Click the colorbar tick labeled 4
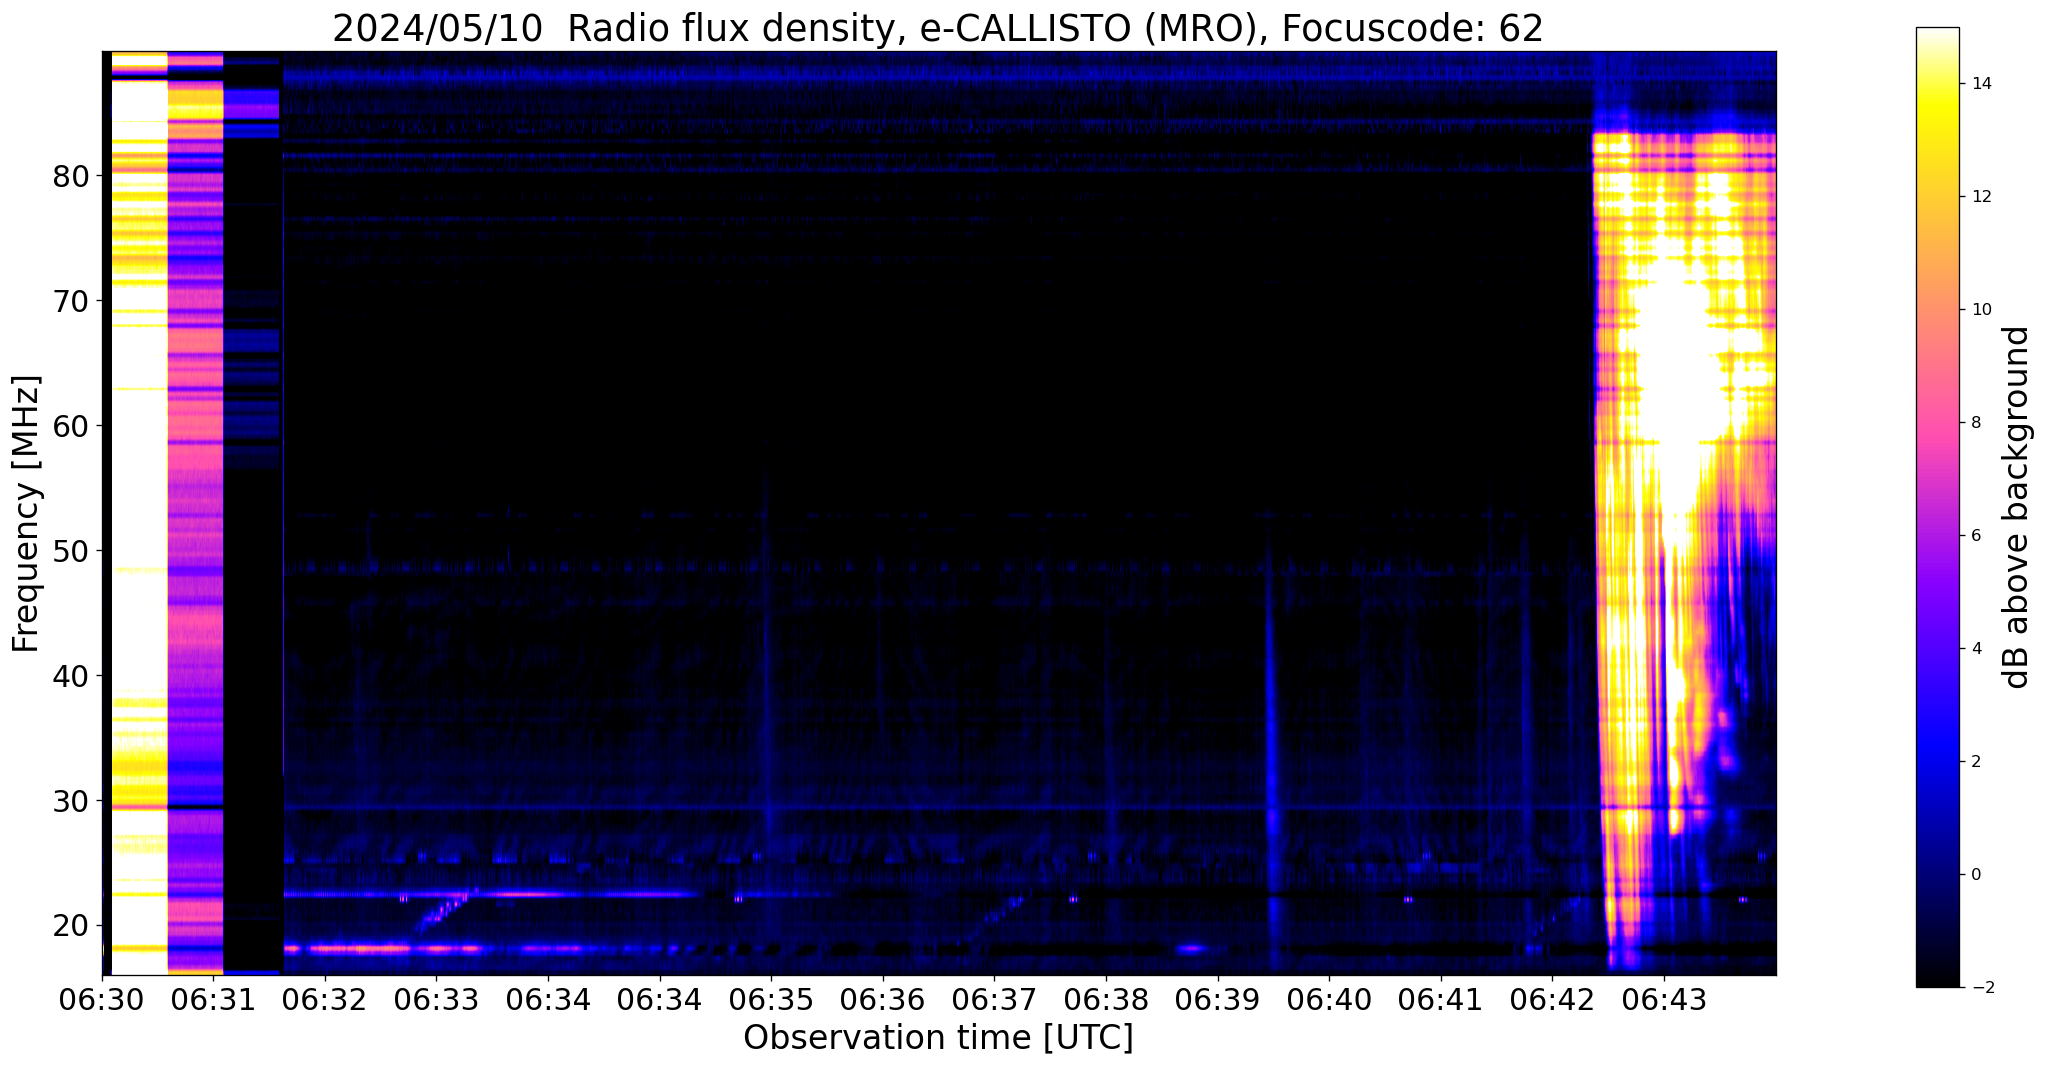 point(1975,649)
